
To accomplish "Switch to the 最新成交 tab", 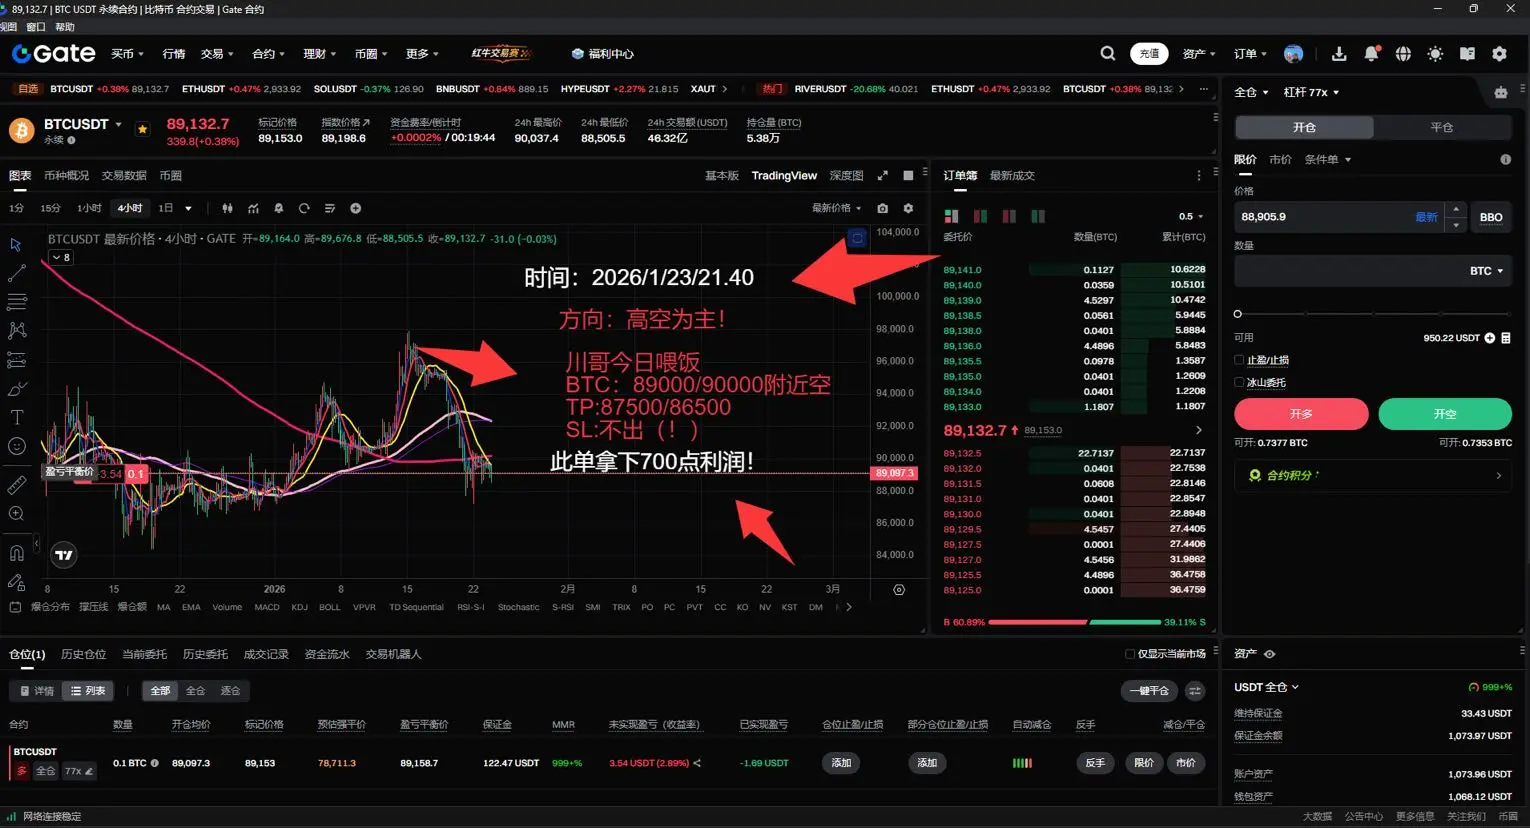I will (1012, 176).
